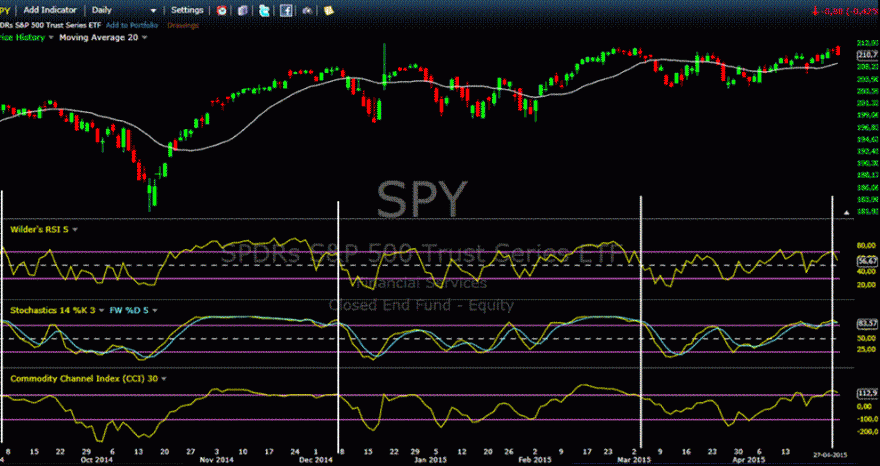Screen dimensions: 880x466
Task: Click the Drawings link
Action: [x=183, y=25]
